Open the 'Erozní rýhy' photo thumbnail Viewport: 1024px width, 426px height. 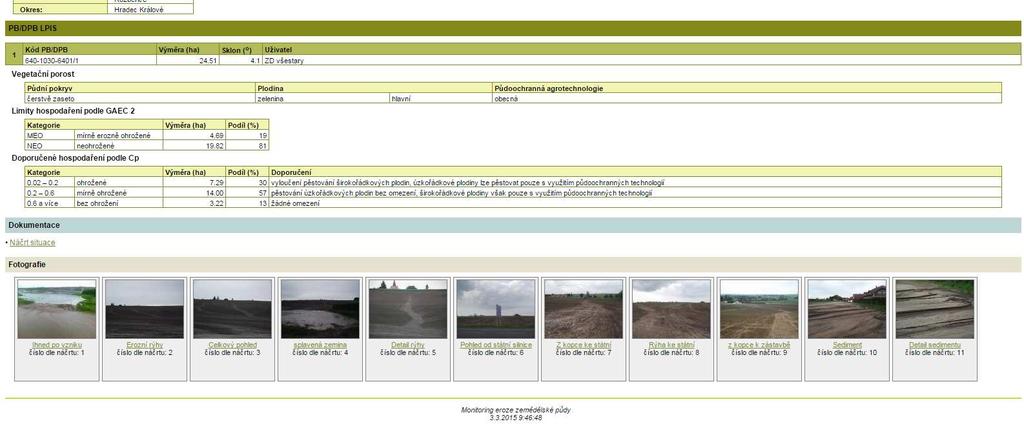(x=144, y=309)
